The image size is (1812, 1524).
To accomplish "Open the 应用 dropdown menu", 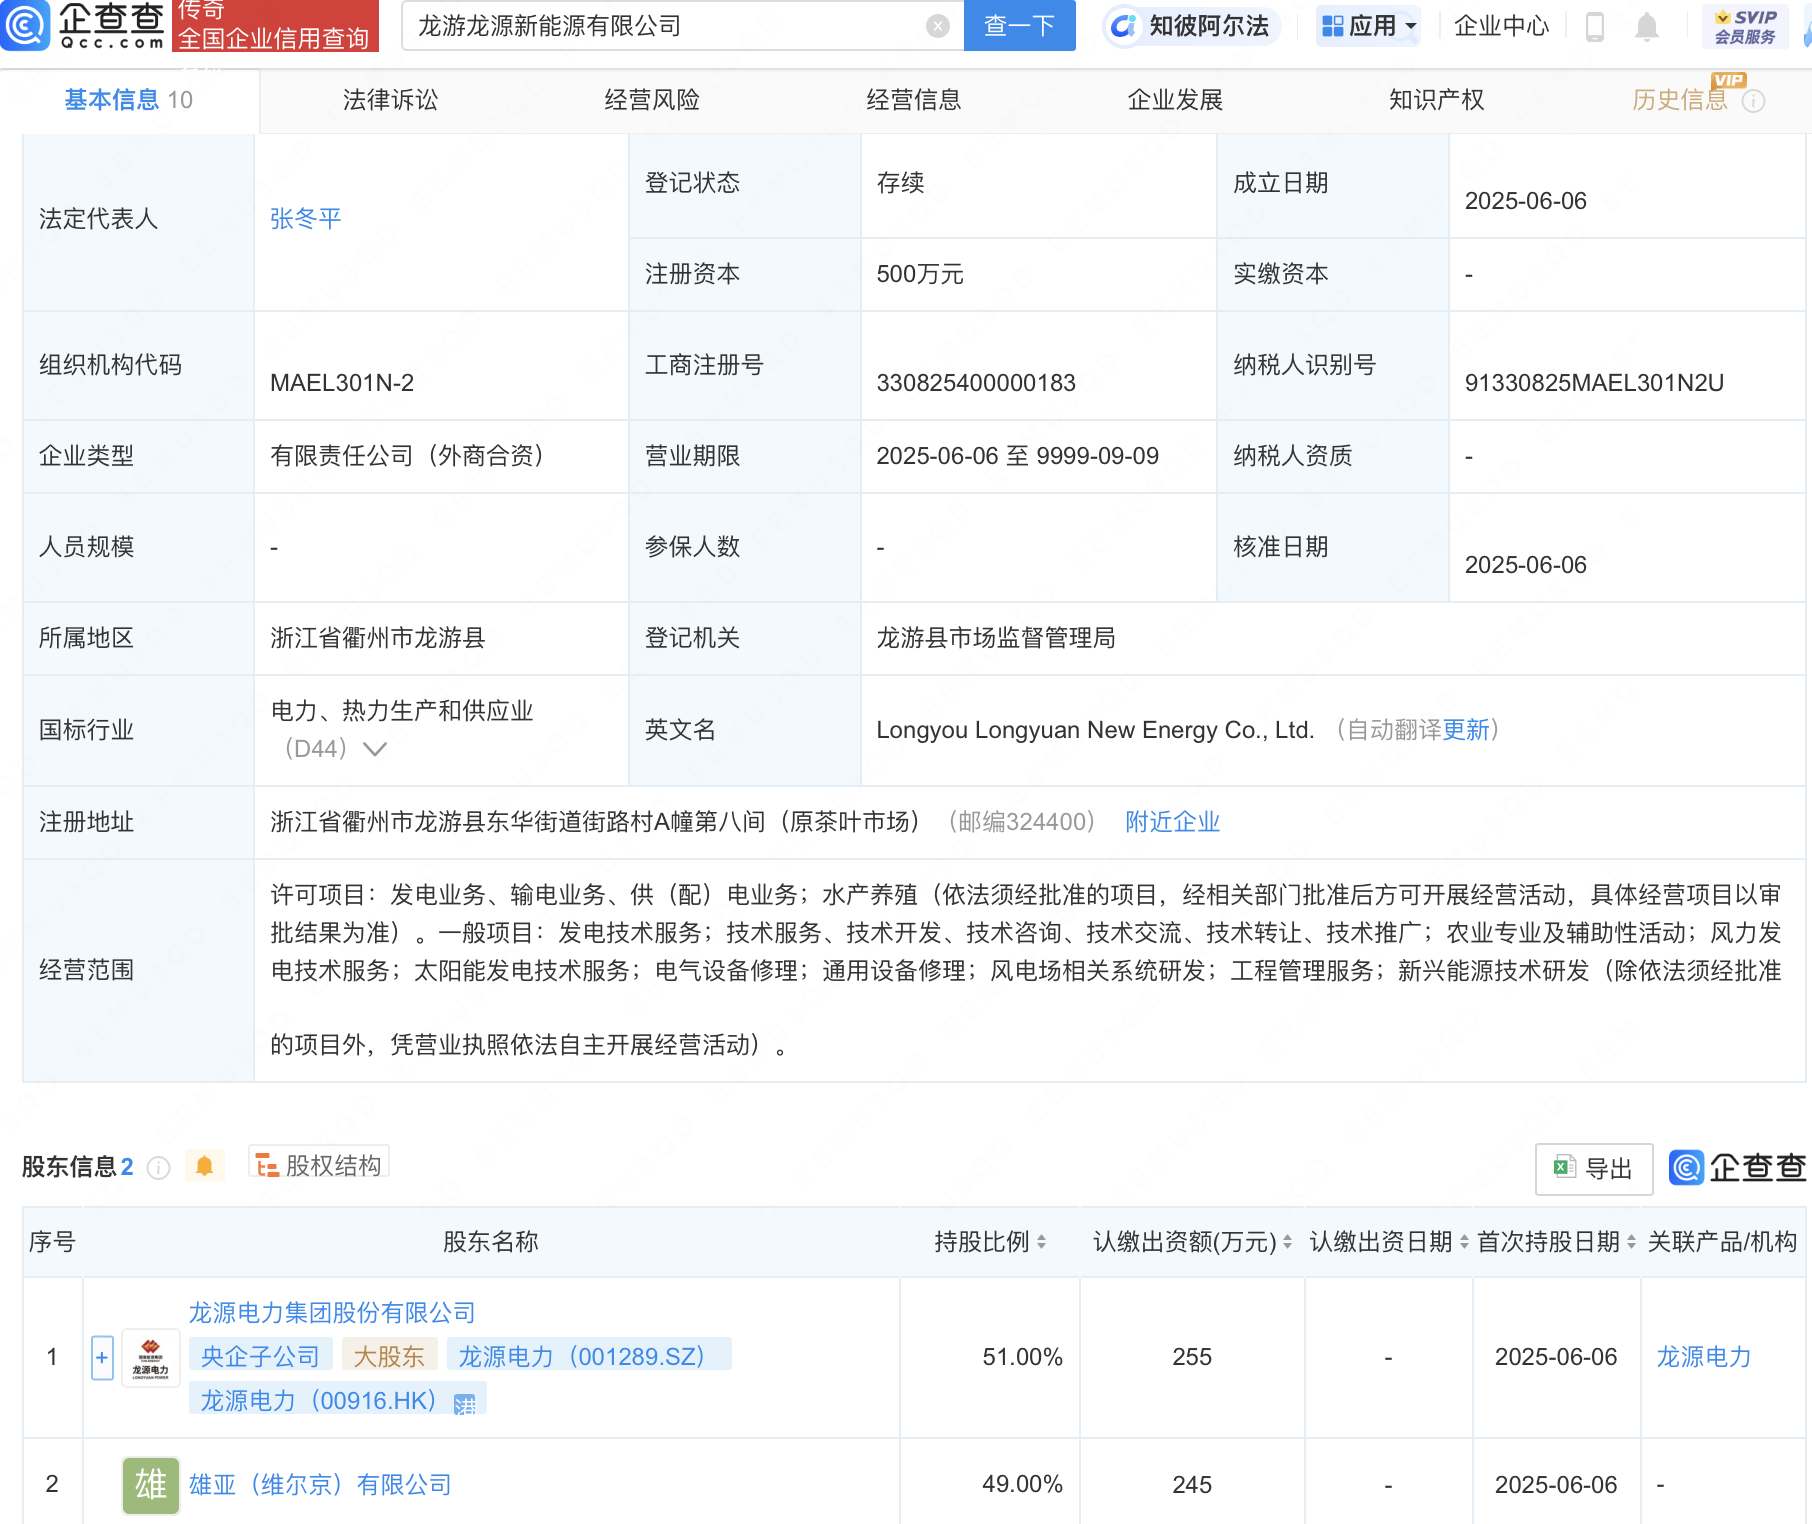I will tap(1369, 26).
